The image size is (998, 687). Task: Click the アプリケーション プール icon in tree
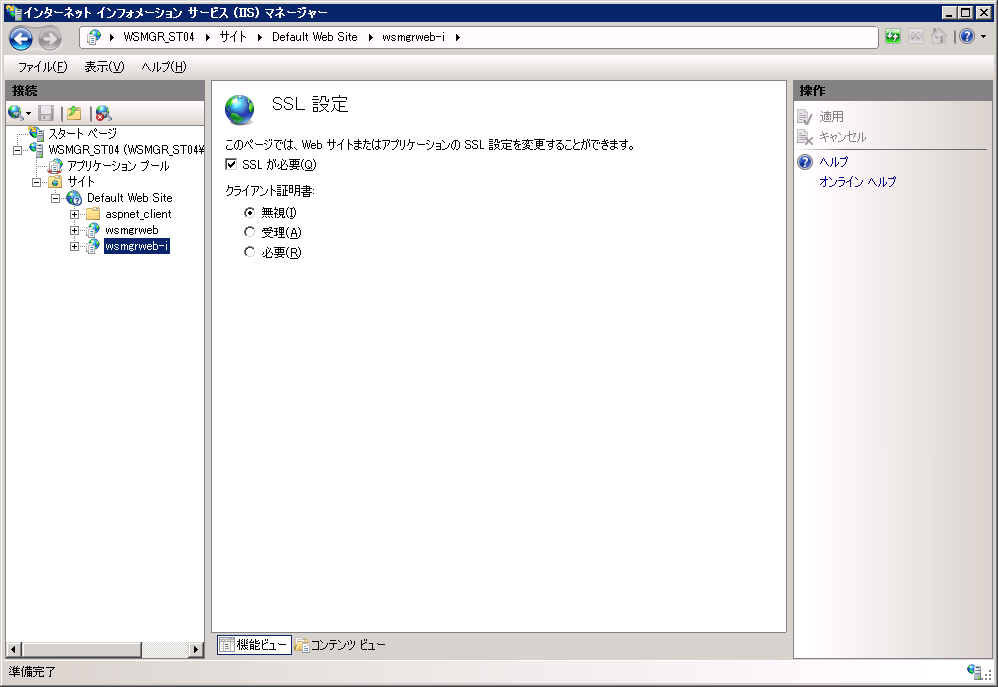tap(55, 166)
